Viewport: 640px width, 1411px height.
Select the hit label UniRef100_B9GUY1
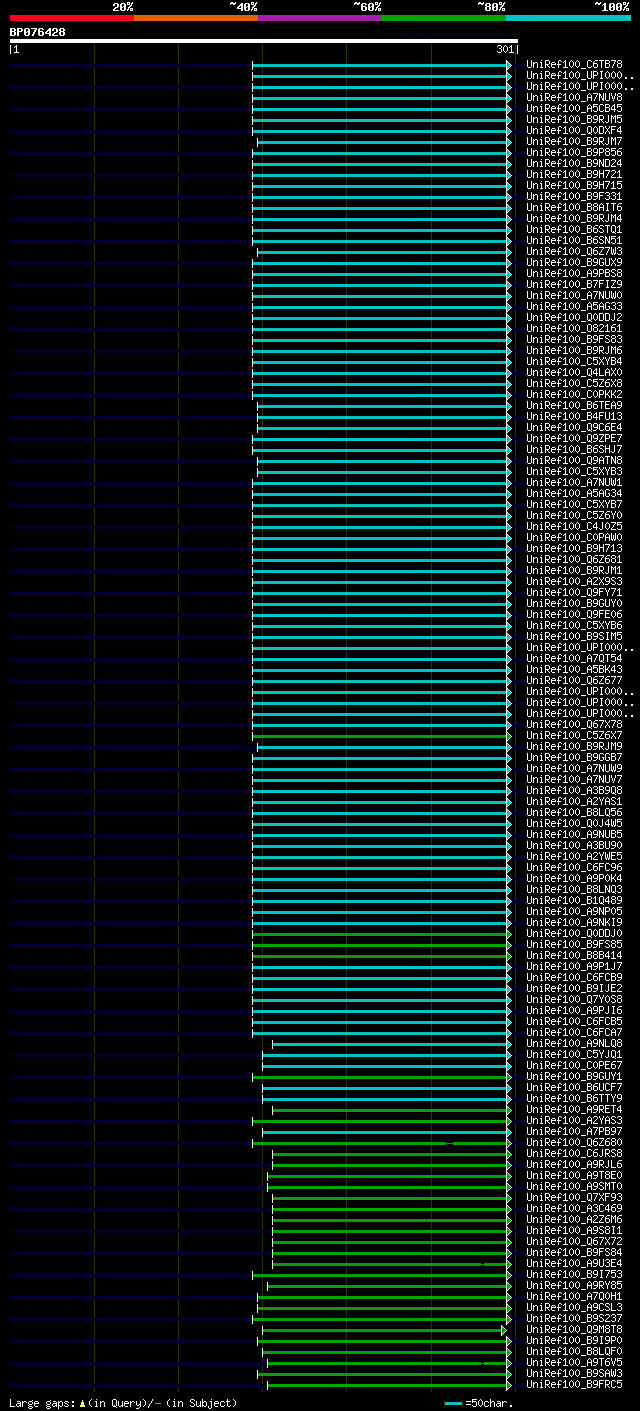point(574,1077)
